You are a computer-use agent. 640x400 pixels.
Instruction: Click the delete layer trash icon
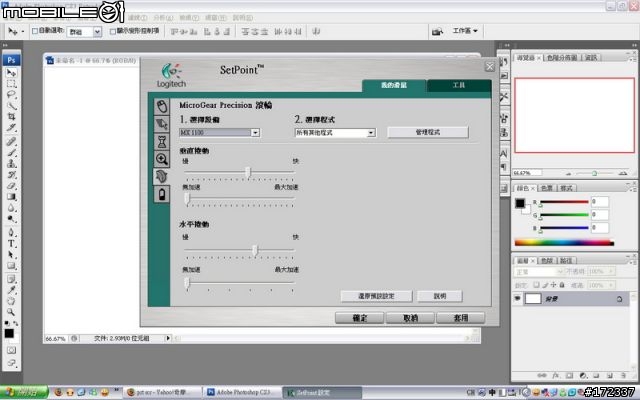click(623, 375)
